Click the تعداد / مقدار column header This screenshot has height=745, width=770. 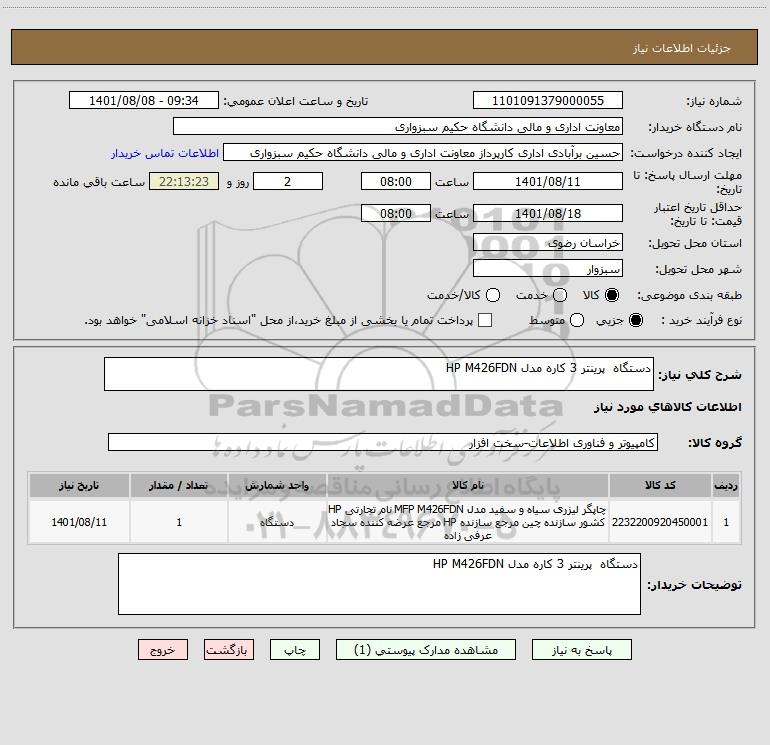coord(179,486)
